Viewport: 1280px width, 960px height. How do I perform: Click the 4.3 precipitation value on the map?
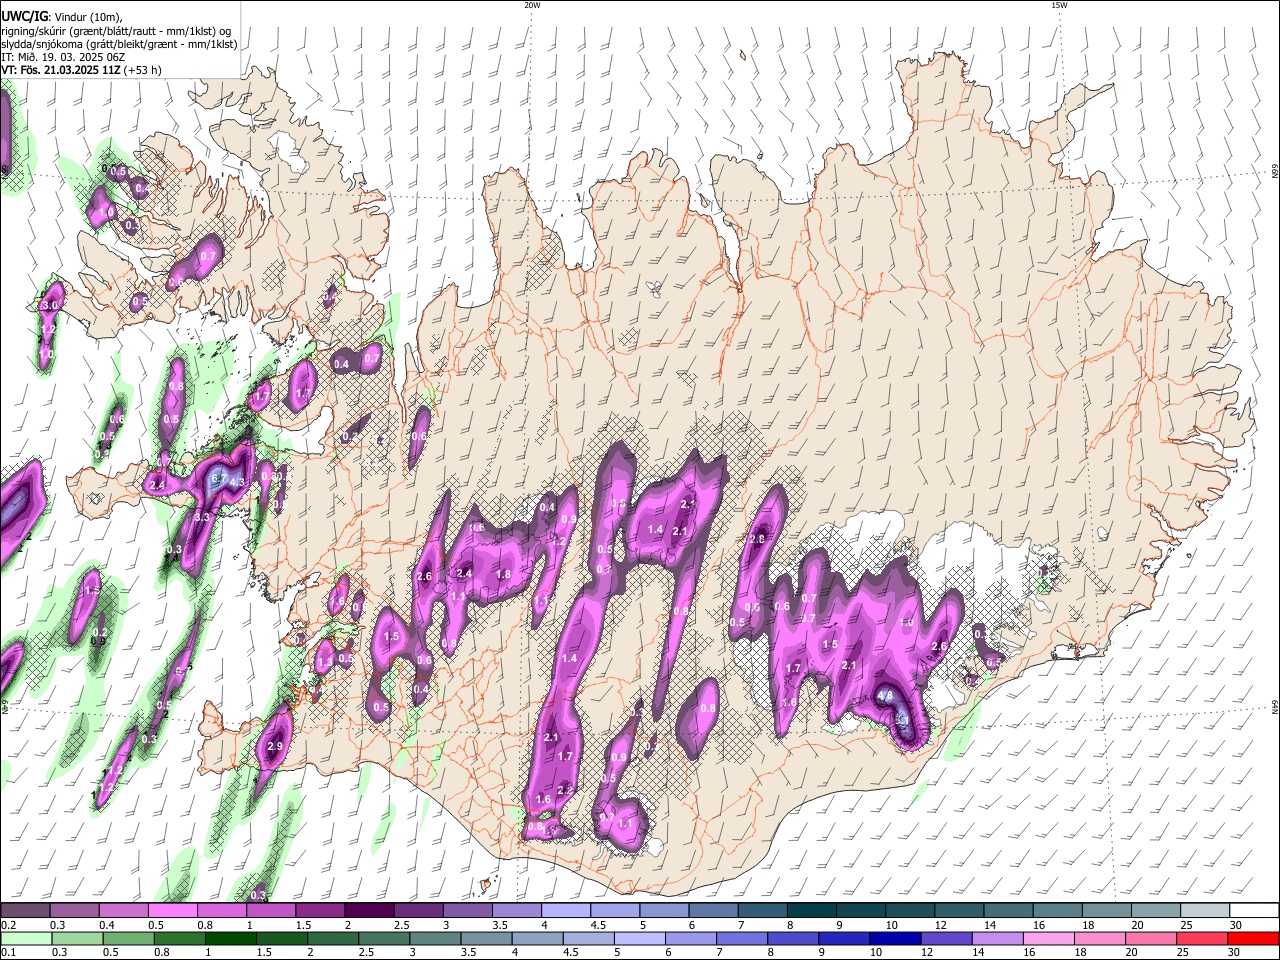237,483
